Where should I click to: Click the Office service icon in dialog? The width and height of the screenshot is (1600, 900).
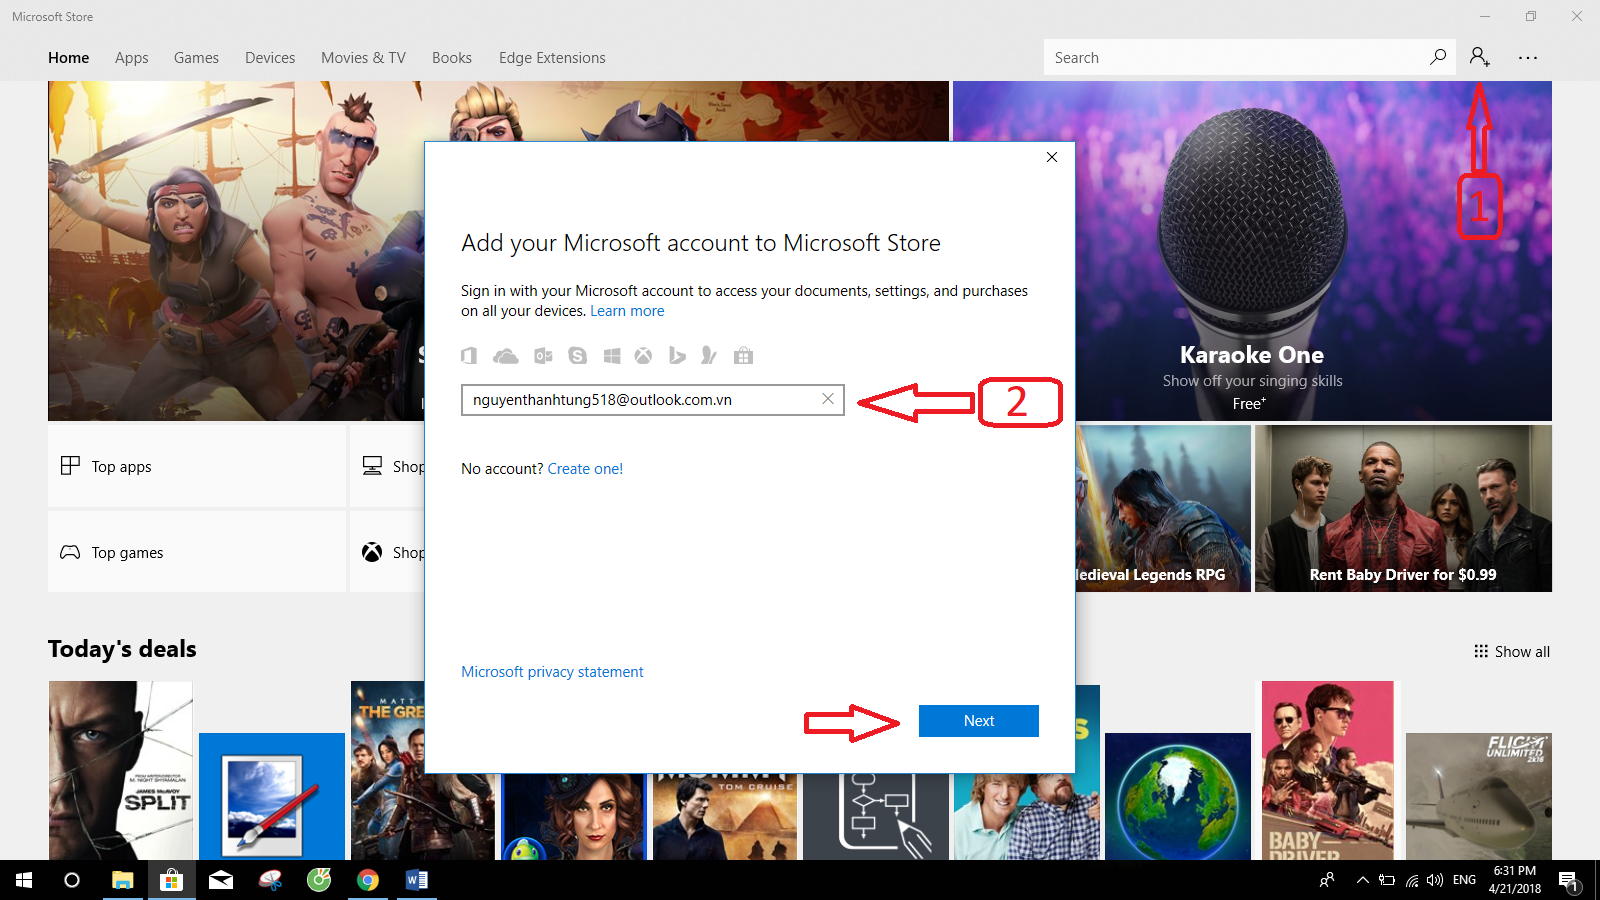tap(469, 356)
